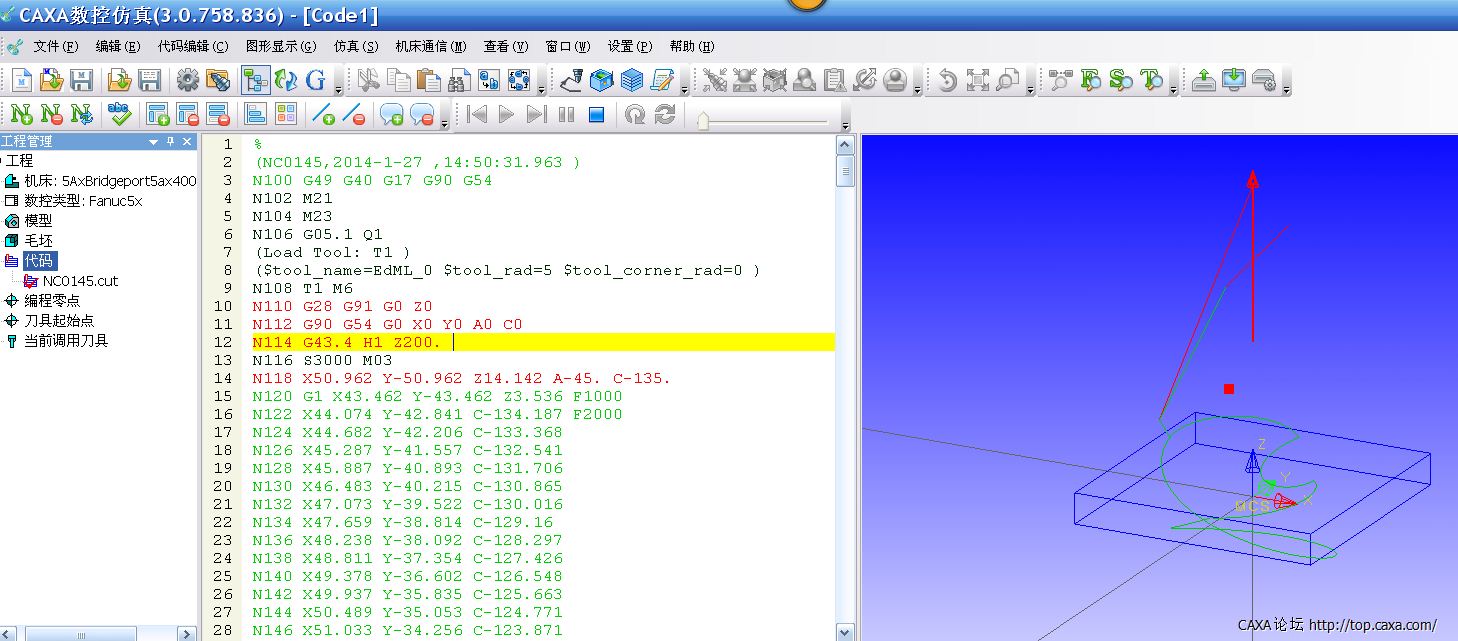Click the gear settings toolbar icon

point(187,81)
